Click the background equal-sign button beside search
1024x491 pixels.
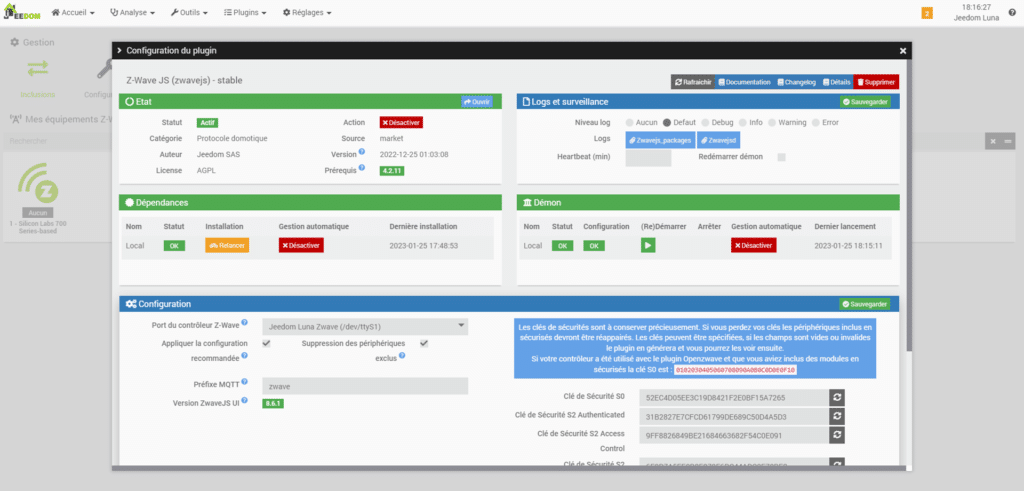click(x=1009, y=141)
